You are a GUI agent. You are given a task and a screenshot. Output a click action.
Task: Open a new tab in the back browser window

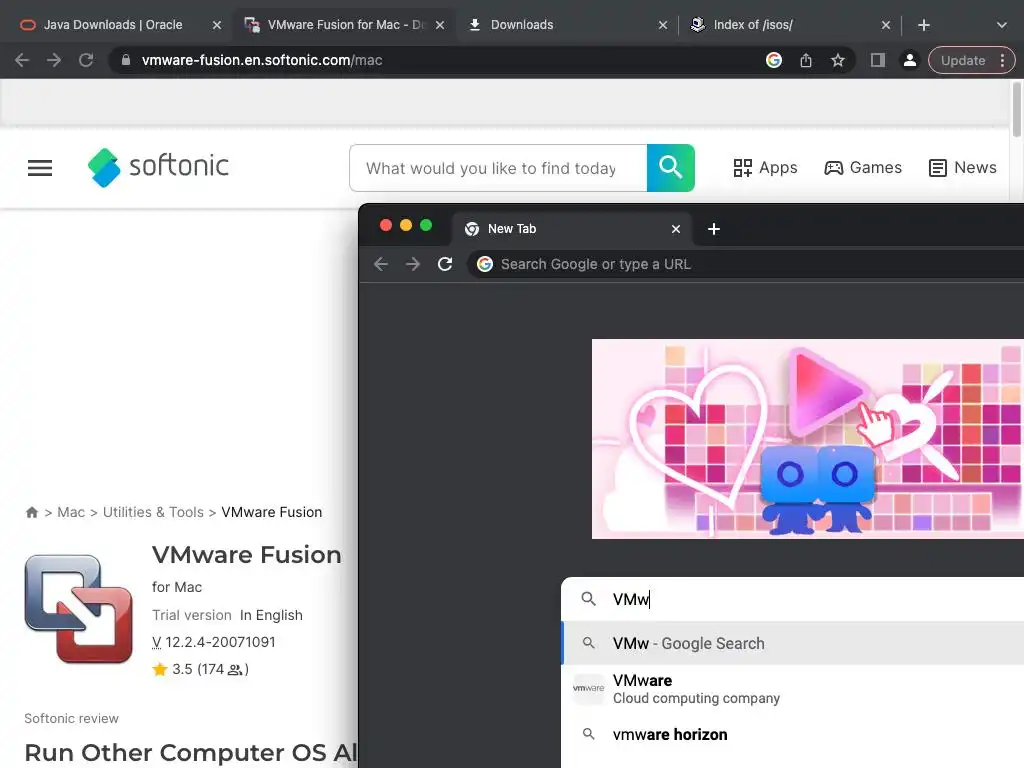pos(923,25)
